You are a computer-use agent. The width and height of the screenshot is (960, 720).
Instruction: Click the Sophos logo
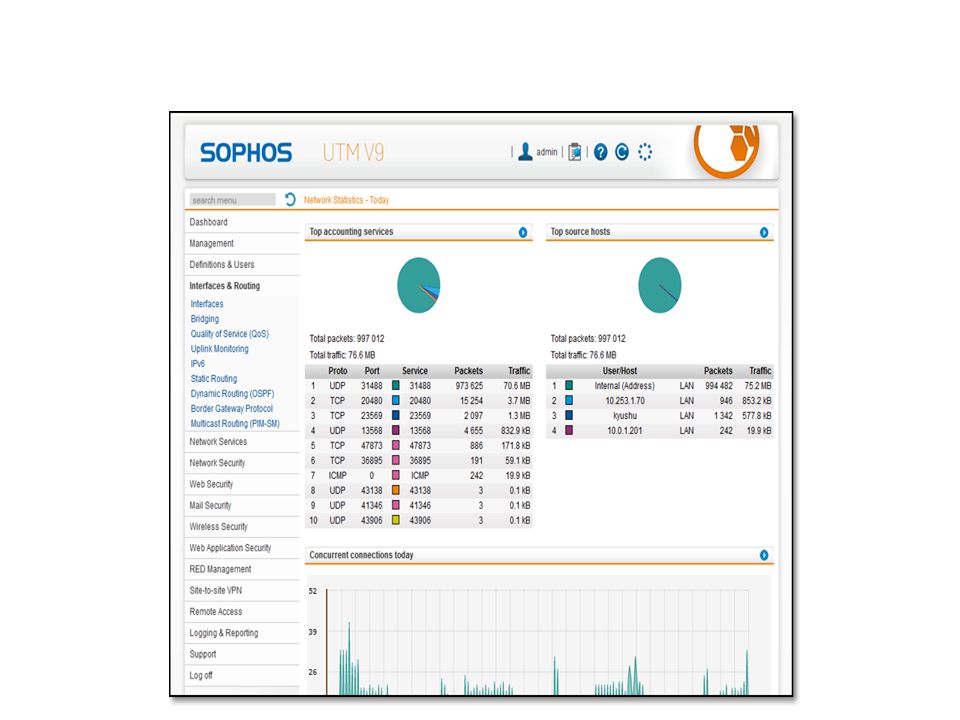[x=246, y=152]
